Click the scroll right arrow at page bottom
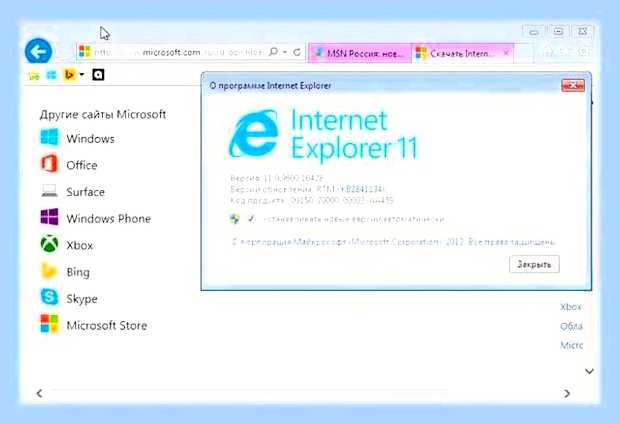 pos(567,394)
